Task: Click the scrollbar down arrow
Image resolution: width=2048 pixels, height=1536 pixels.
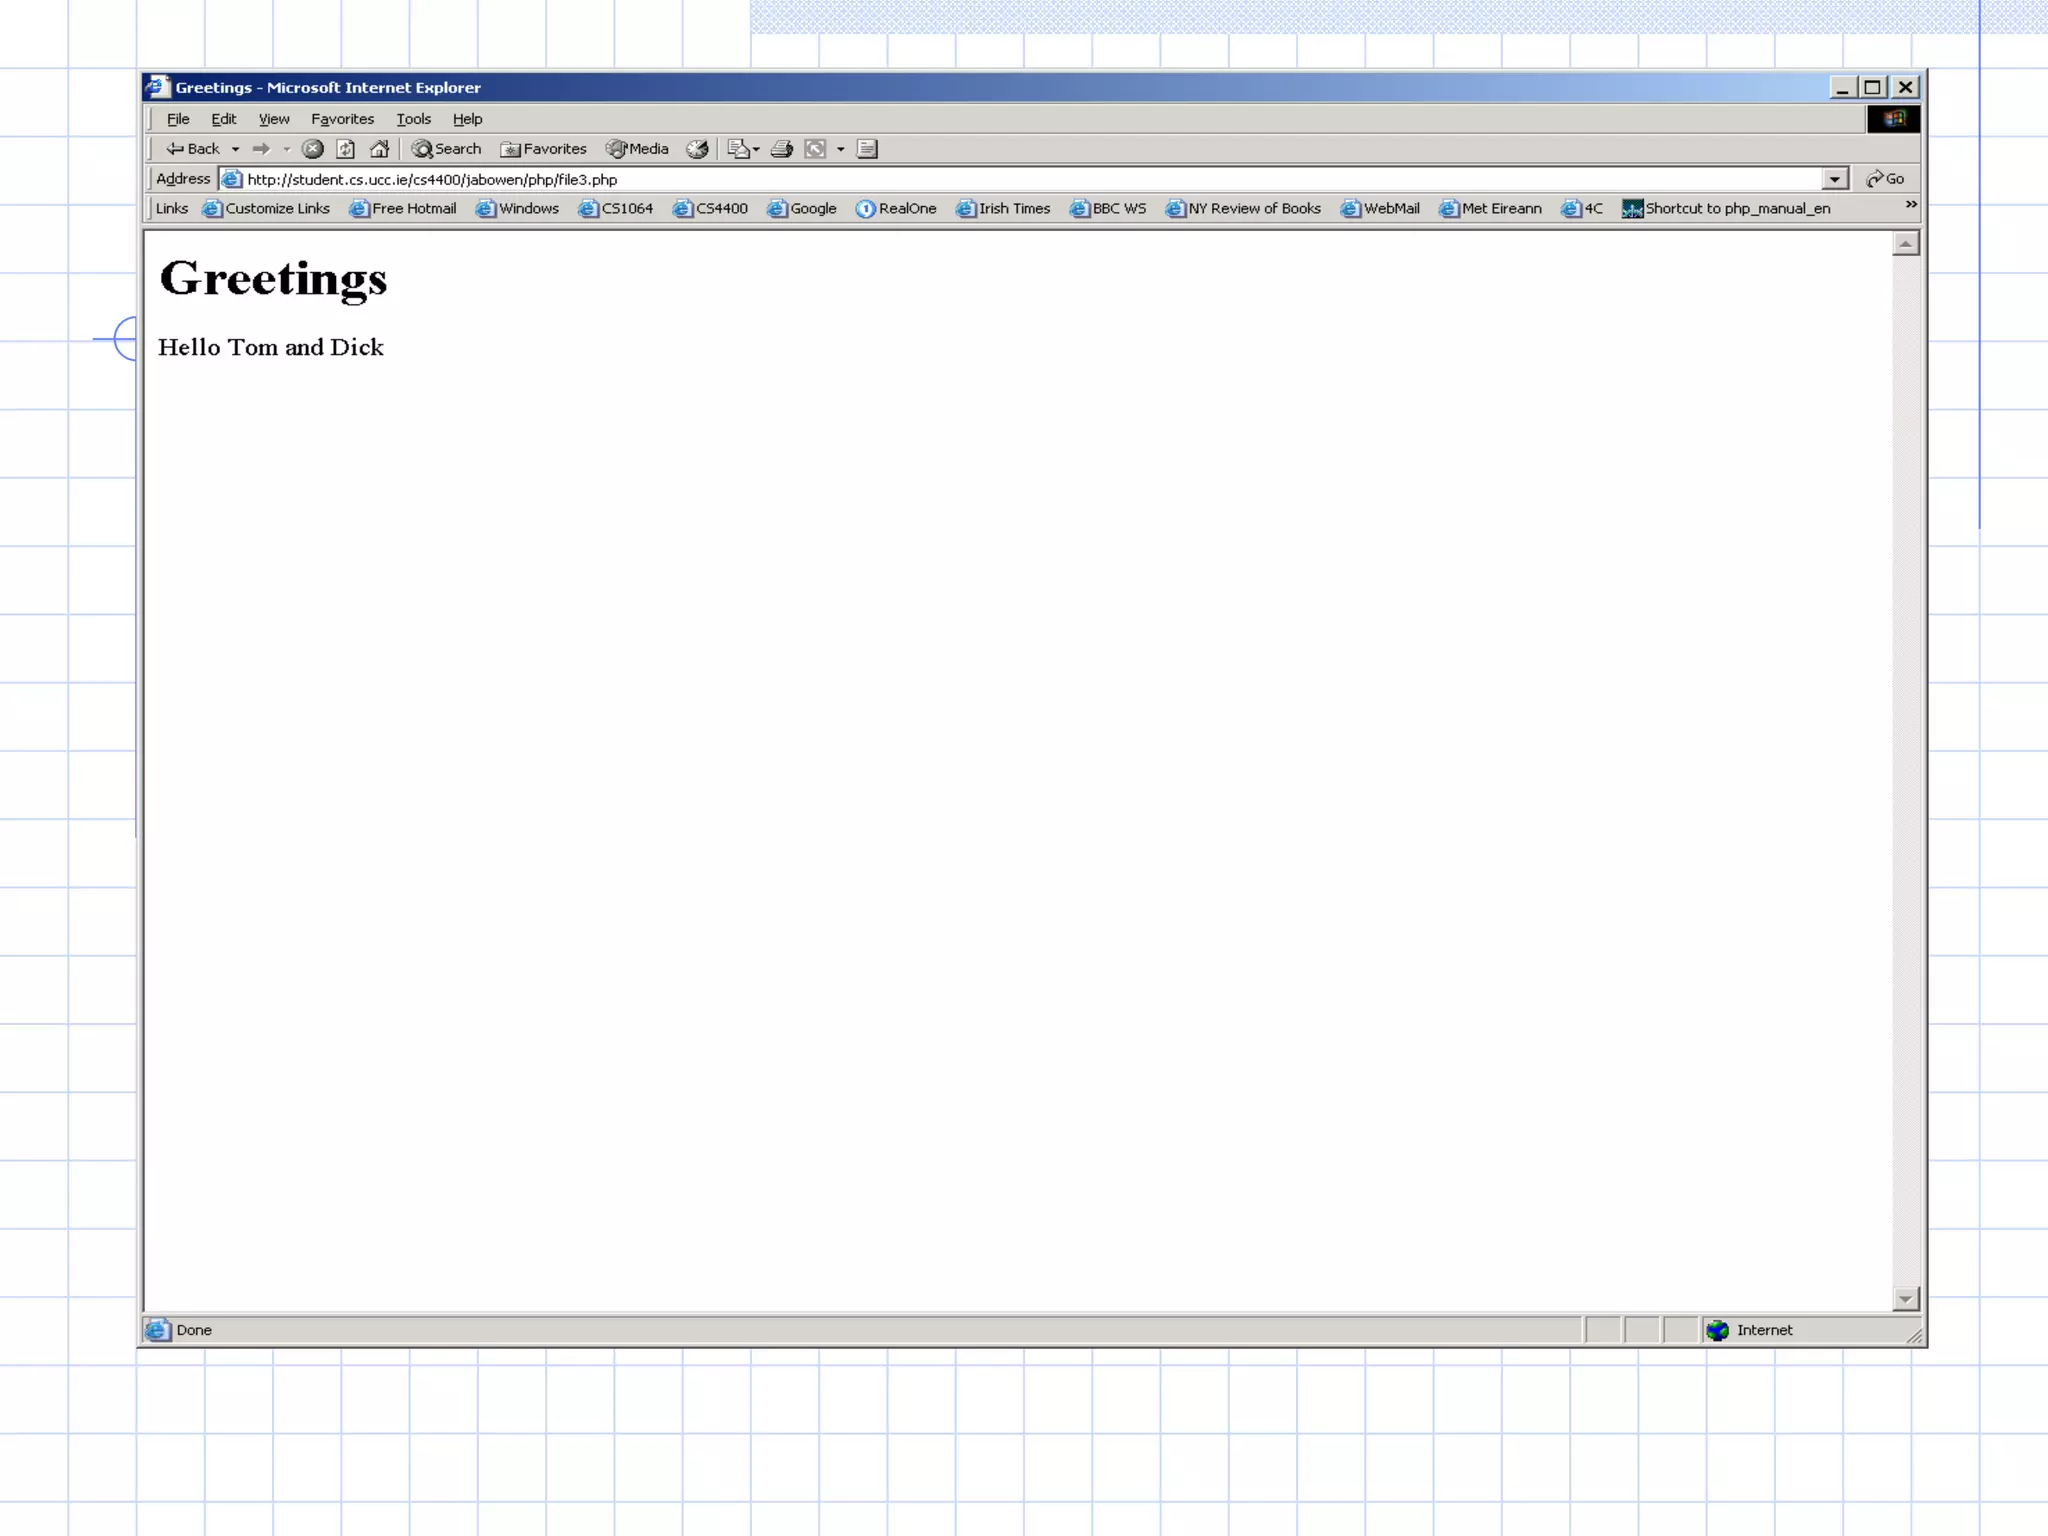Action: point(1906,1299)
